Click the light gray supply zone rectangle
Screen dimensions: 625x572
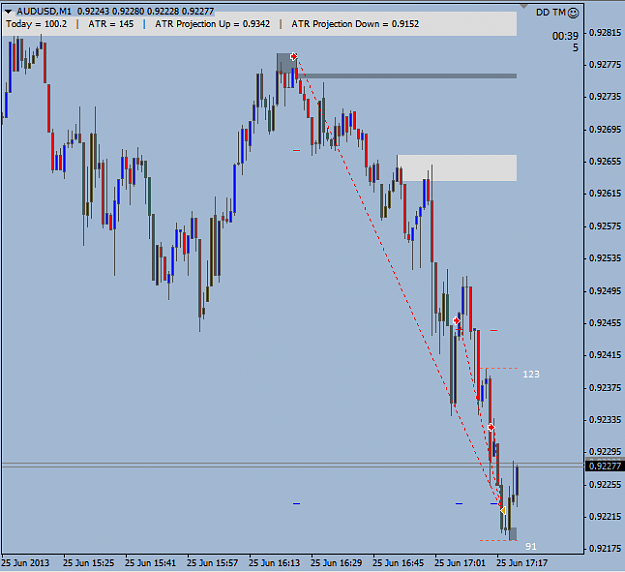click(457, 168)
